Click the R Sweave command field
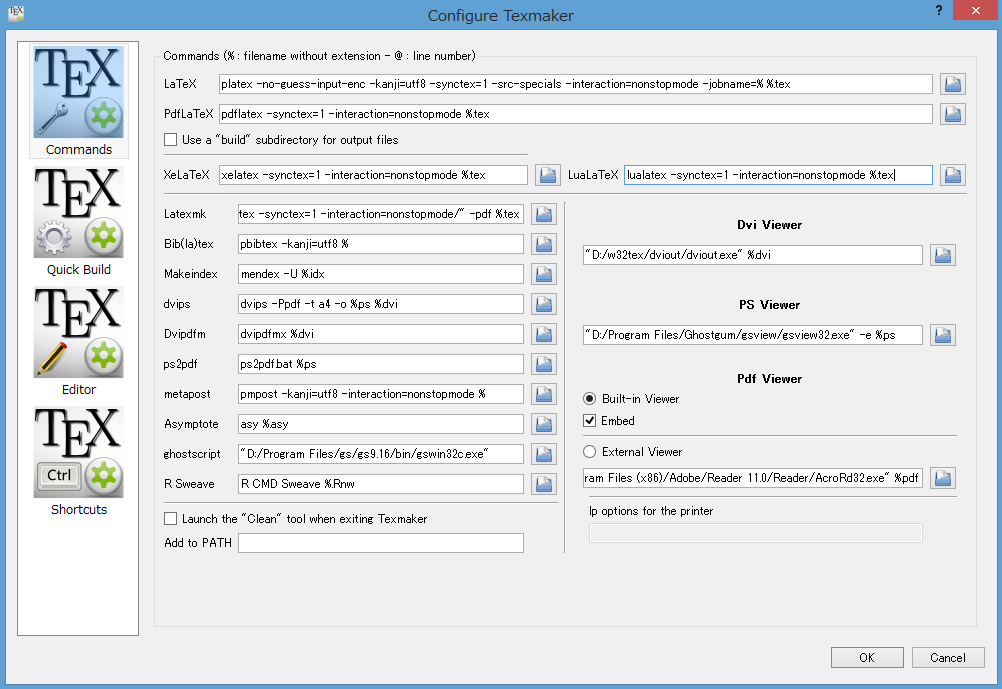Image resolution: width=1002 pixels, height=689 pixels. pos(380,484)
